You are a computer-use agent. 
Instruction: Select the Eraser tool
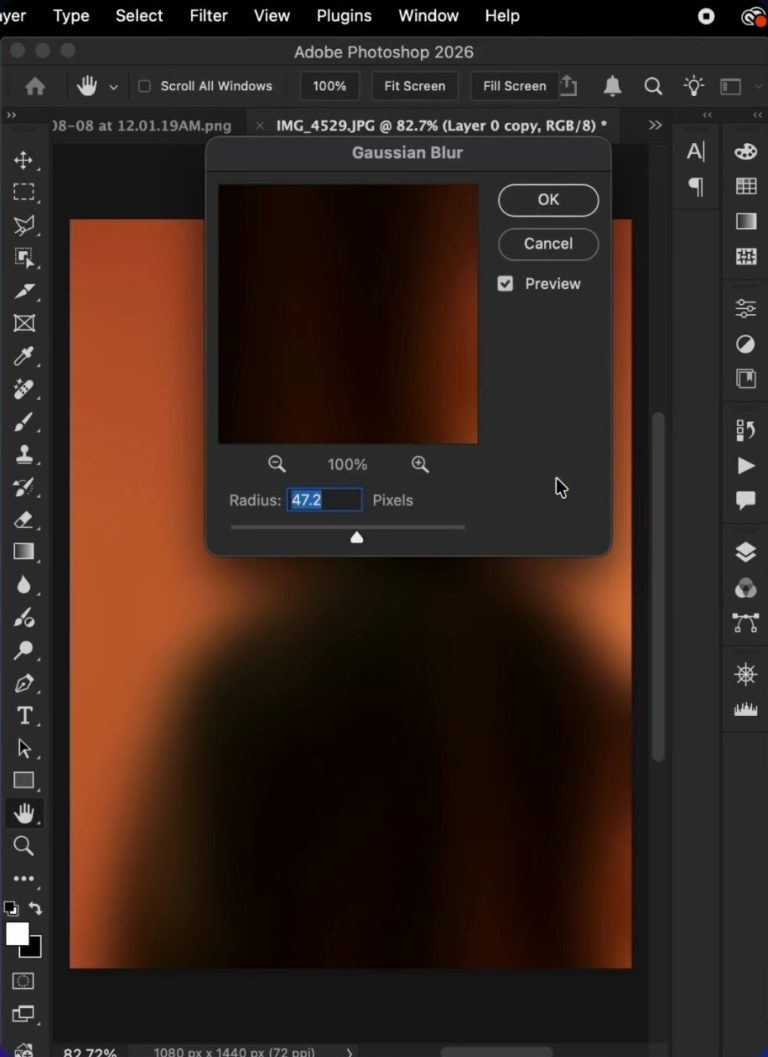[x=24, y=520]
